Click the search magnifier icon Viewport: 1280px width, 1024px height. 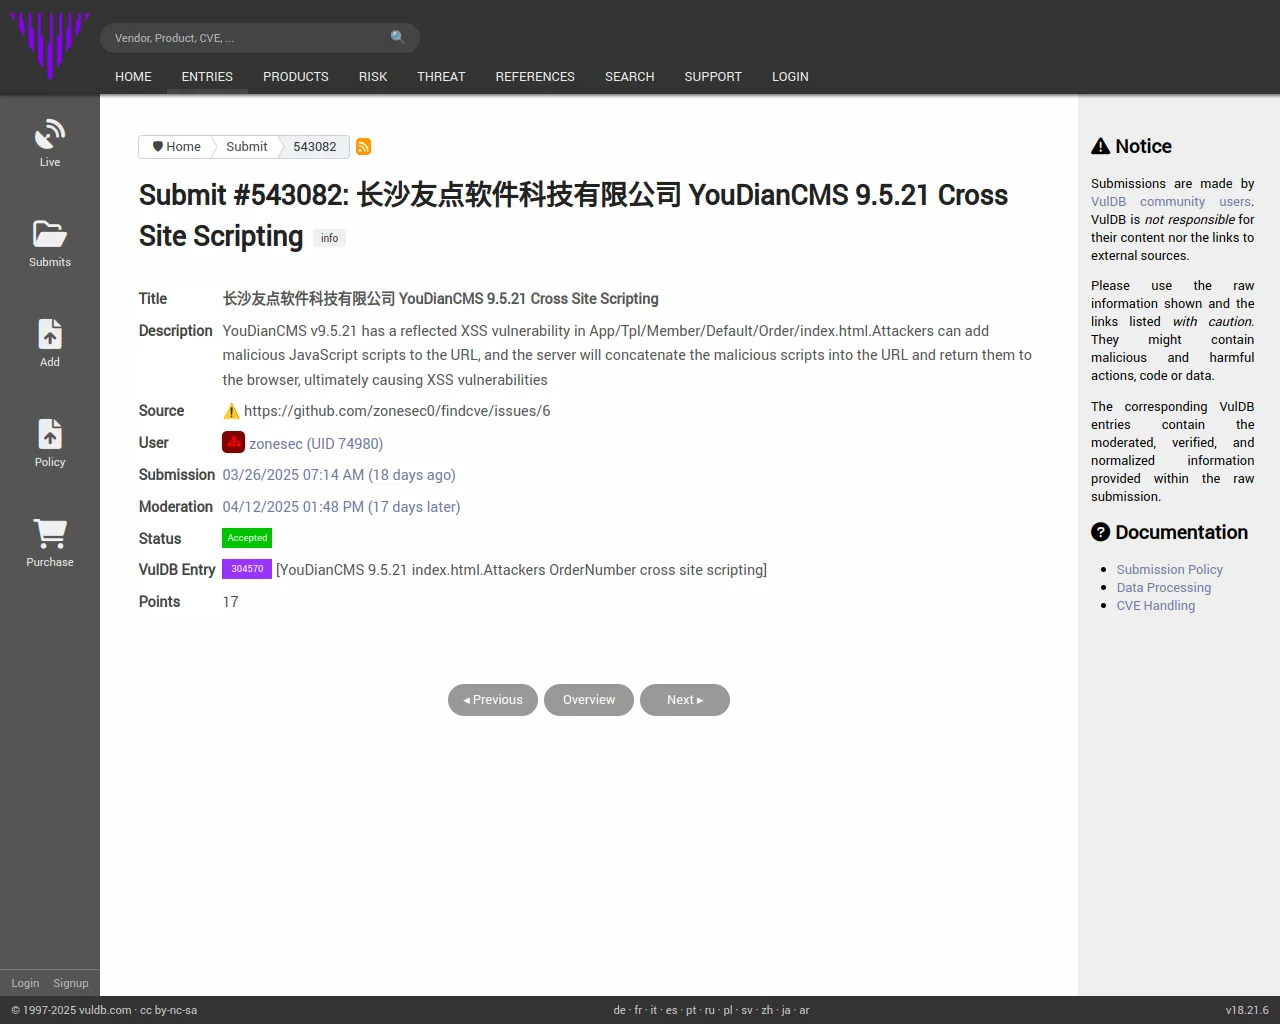pyautogui.click(x=398, y=37)
